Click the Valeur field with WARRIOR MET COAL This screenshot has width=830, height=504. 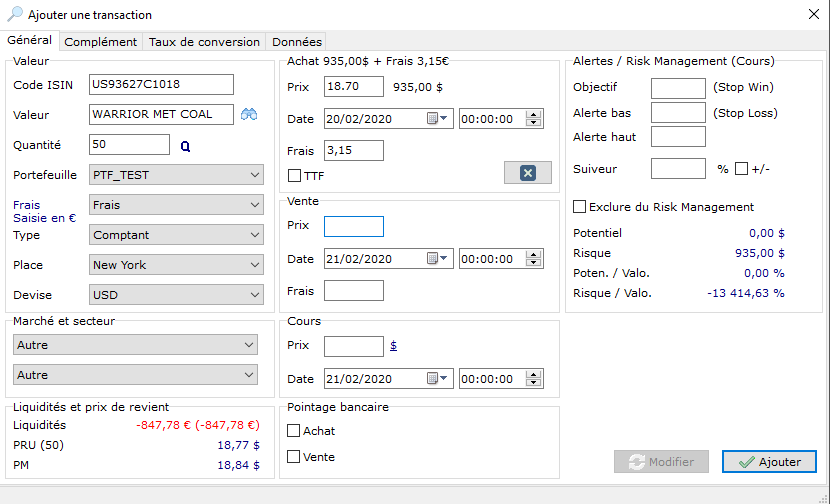pyautogui.click(x=161, y=114)
